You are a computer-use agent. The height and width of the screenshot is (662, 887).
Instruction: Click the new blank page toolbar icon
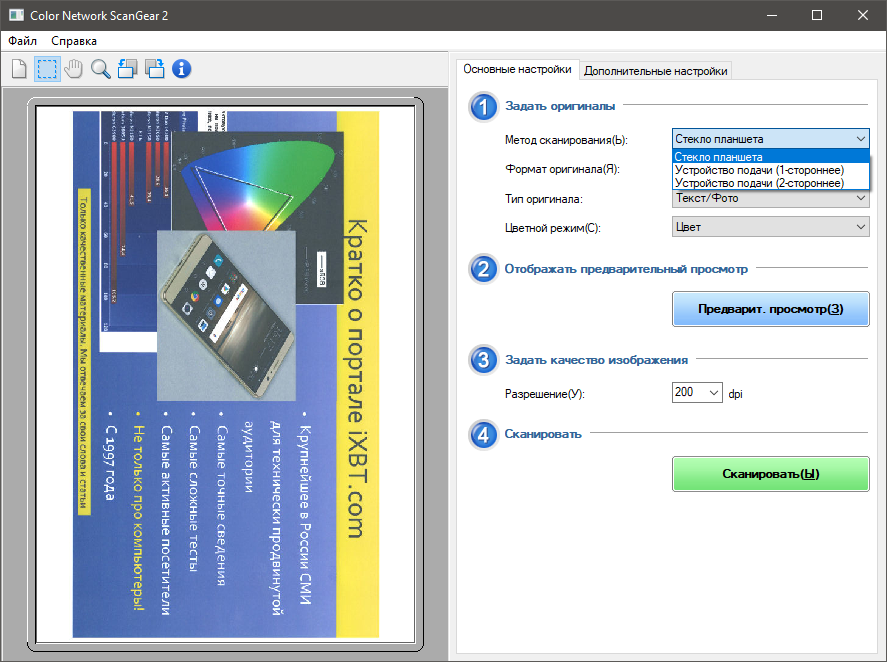(19, 70)
